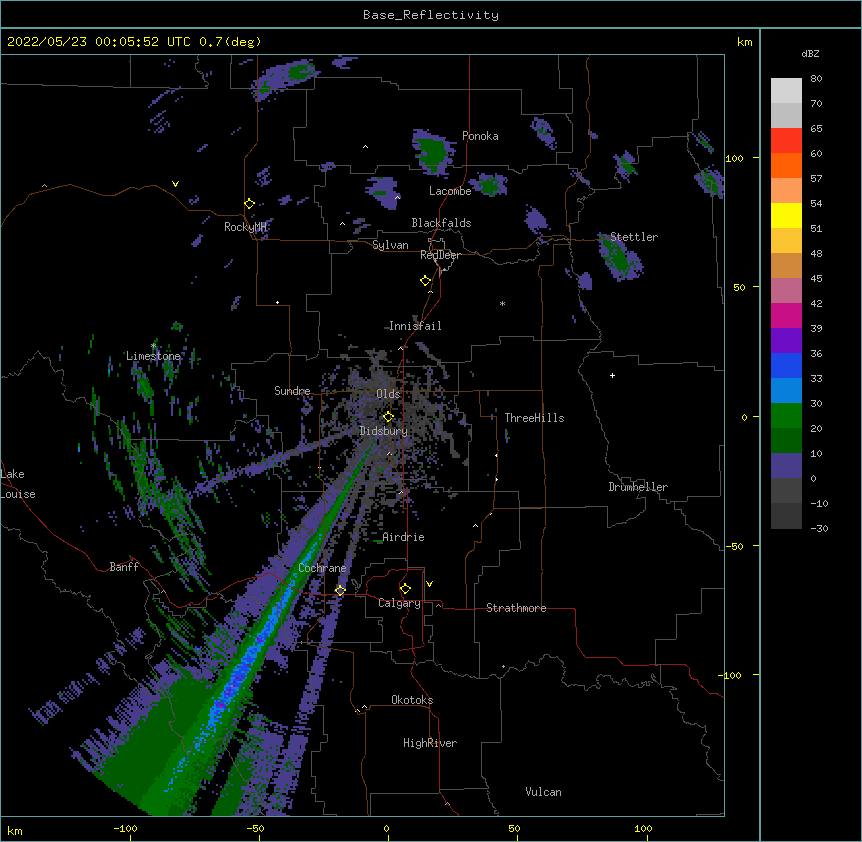
Task: Click the Lake Louise label
Action: click(x=18, y=484)
